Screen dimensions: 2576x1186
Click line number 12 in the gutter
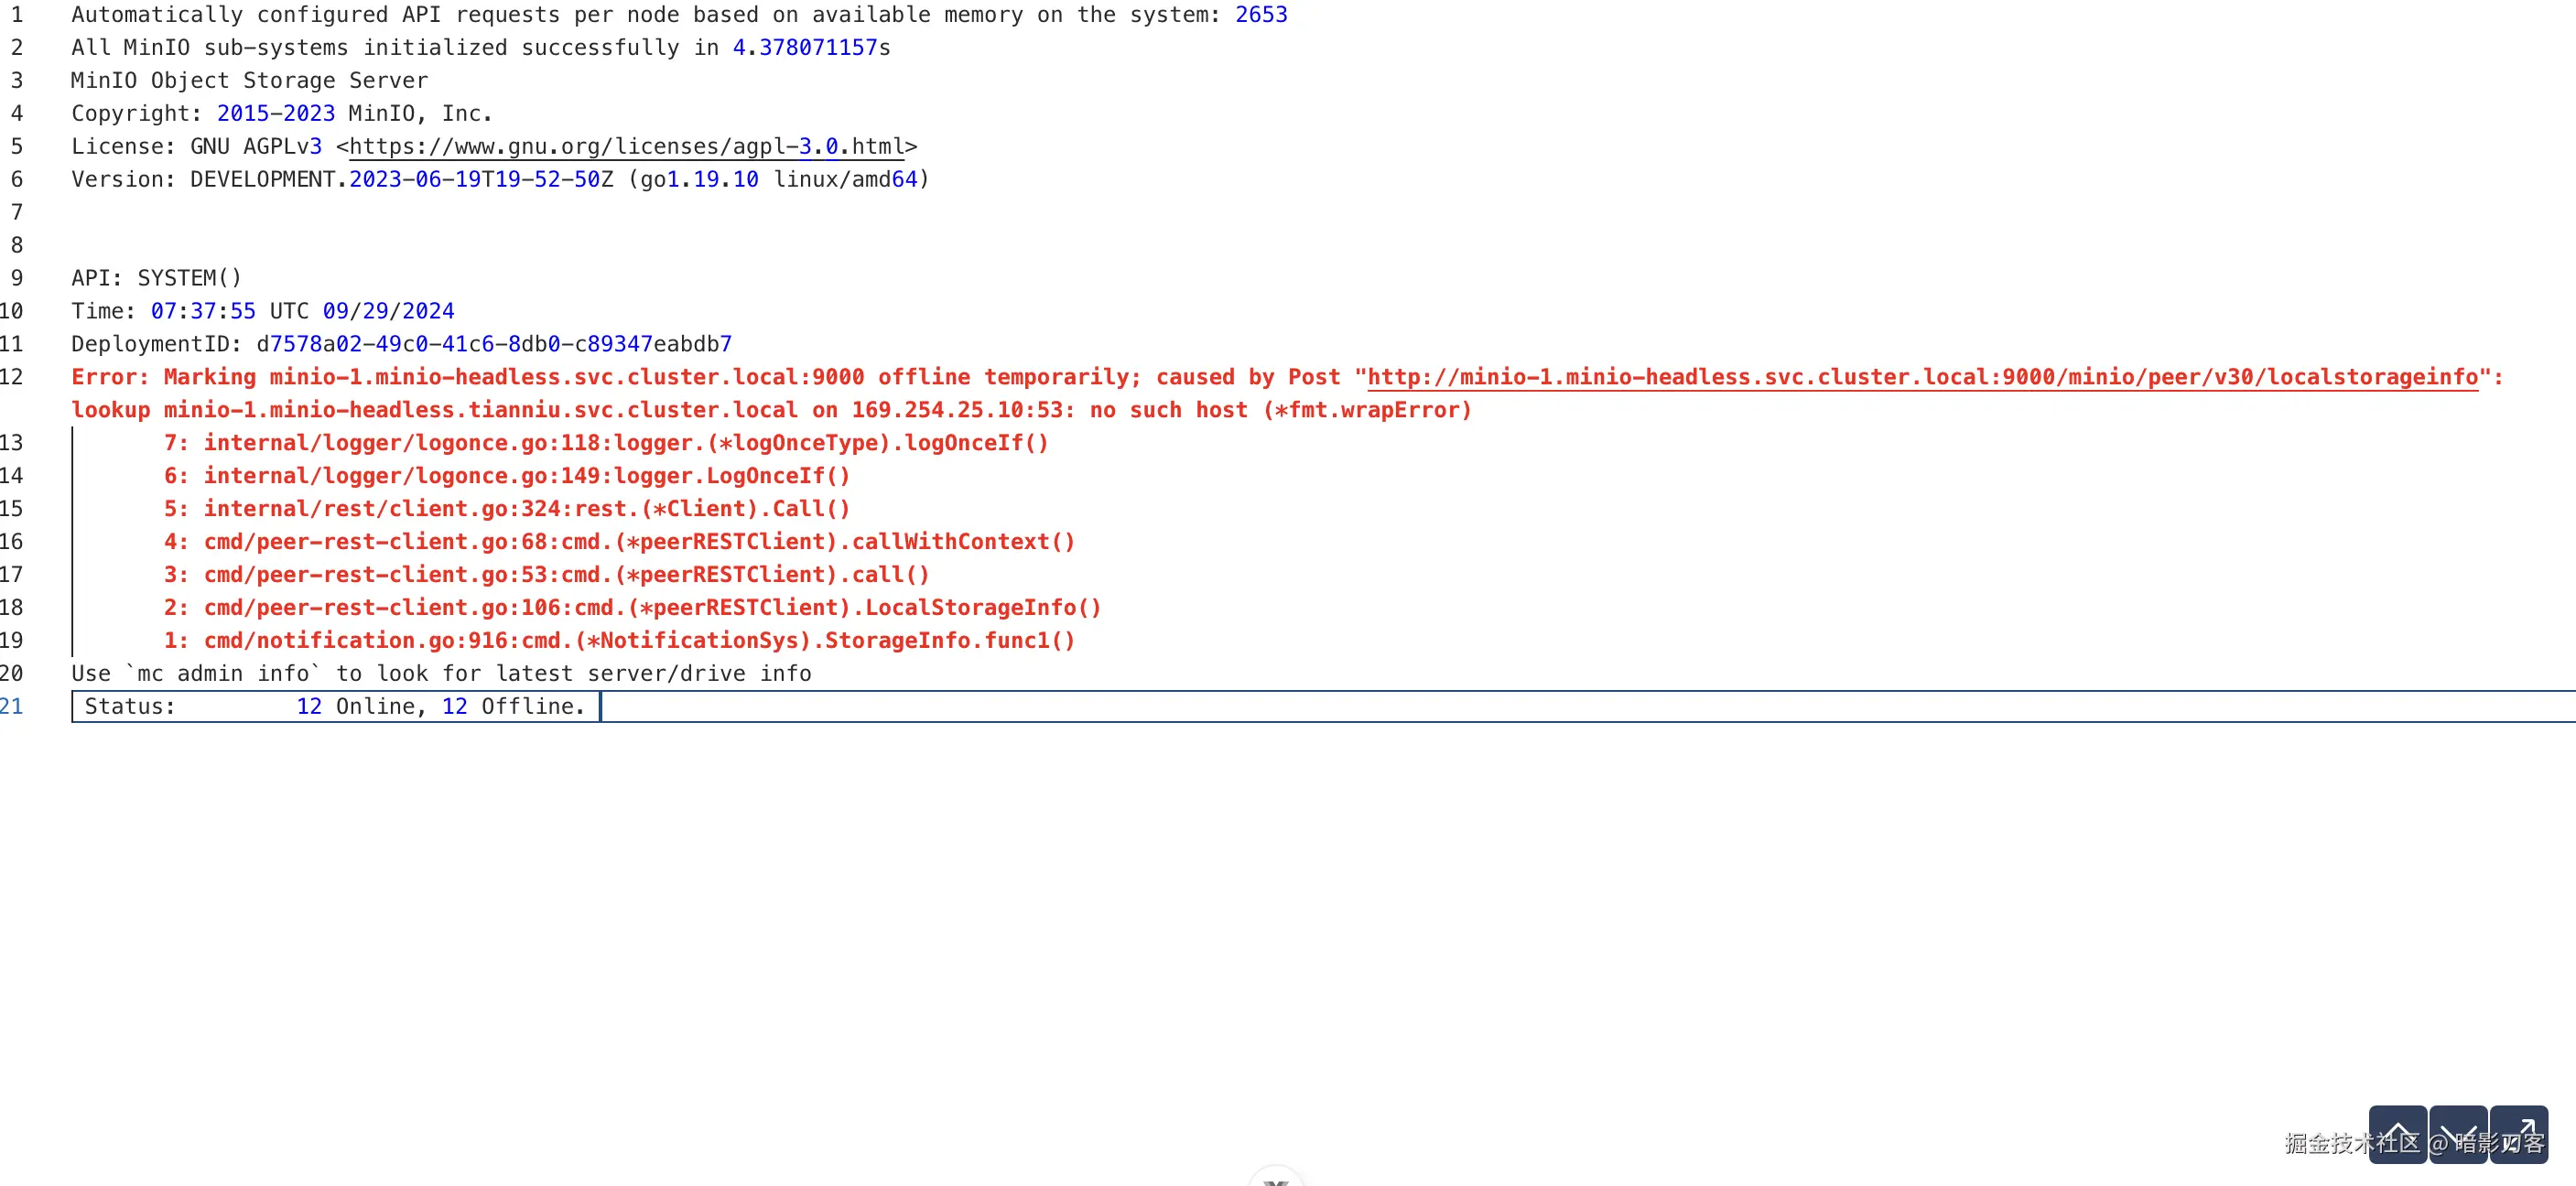coord(12,378)
